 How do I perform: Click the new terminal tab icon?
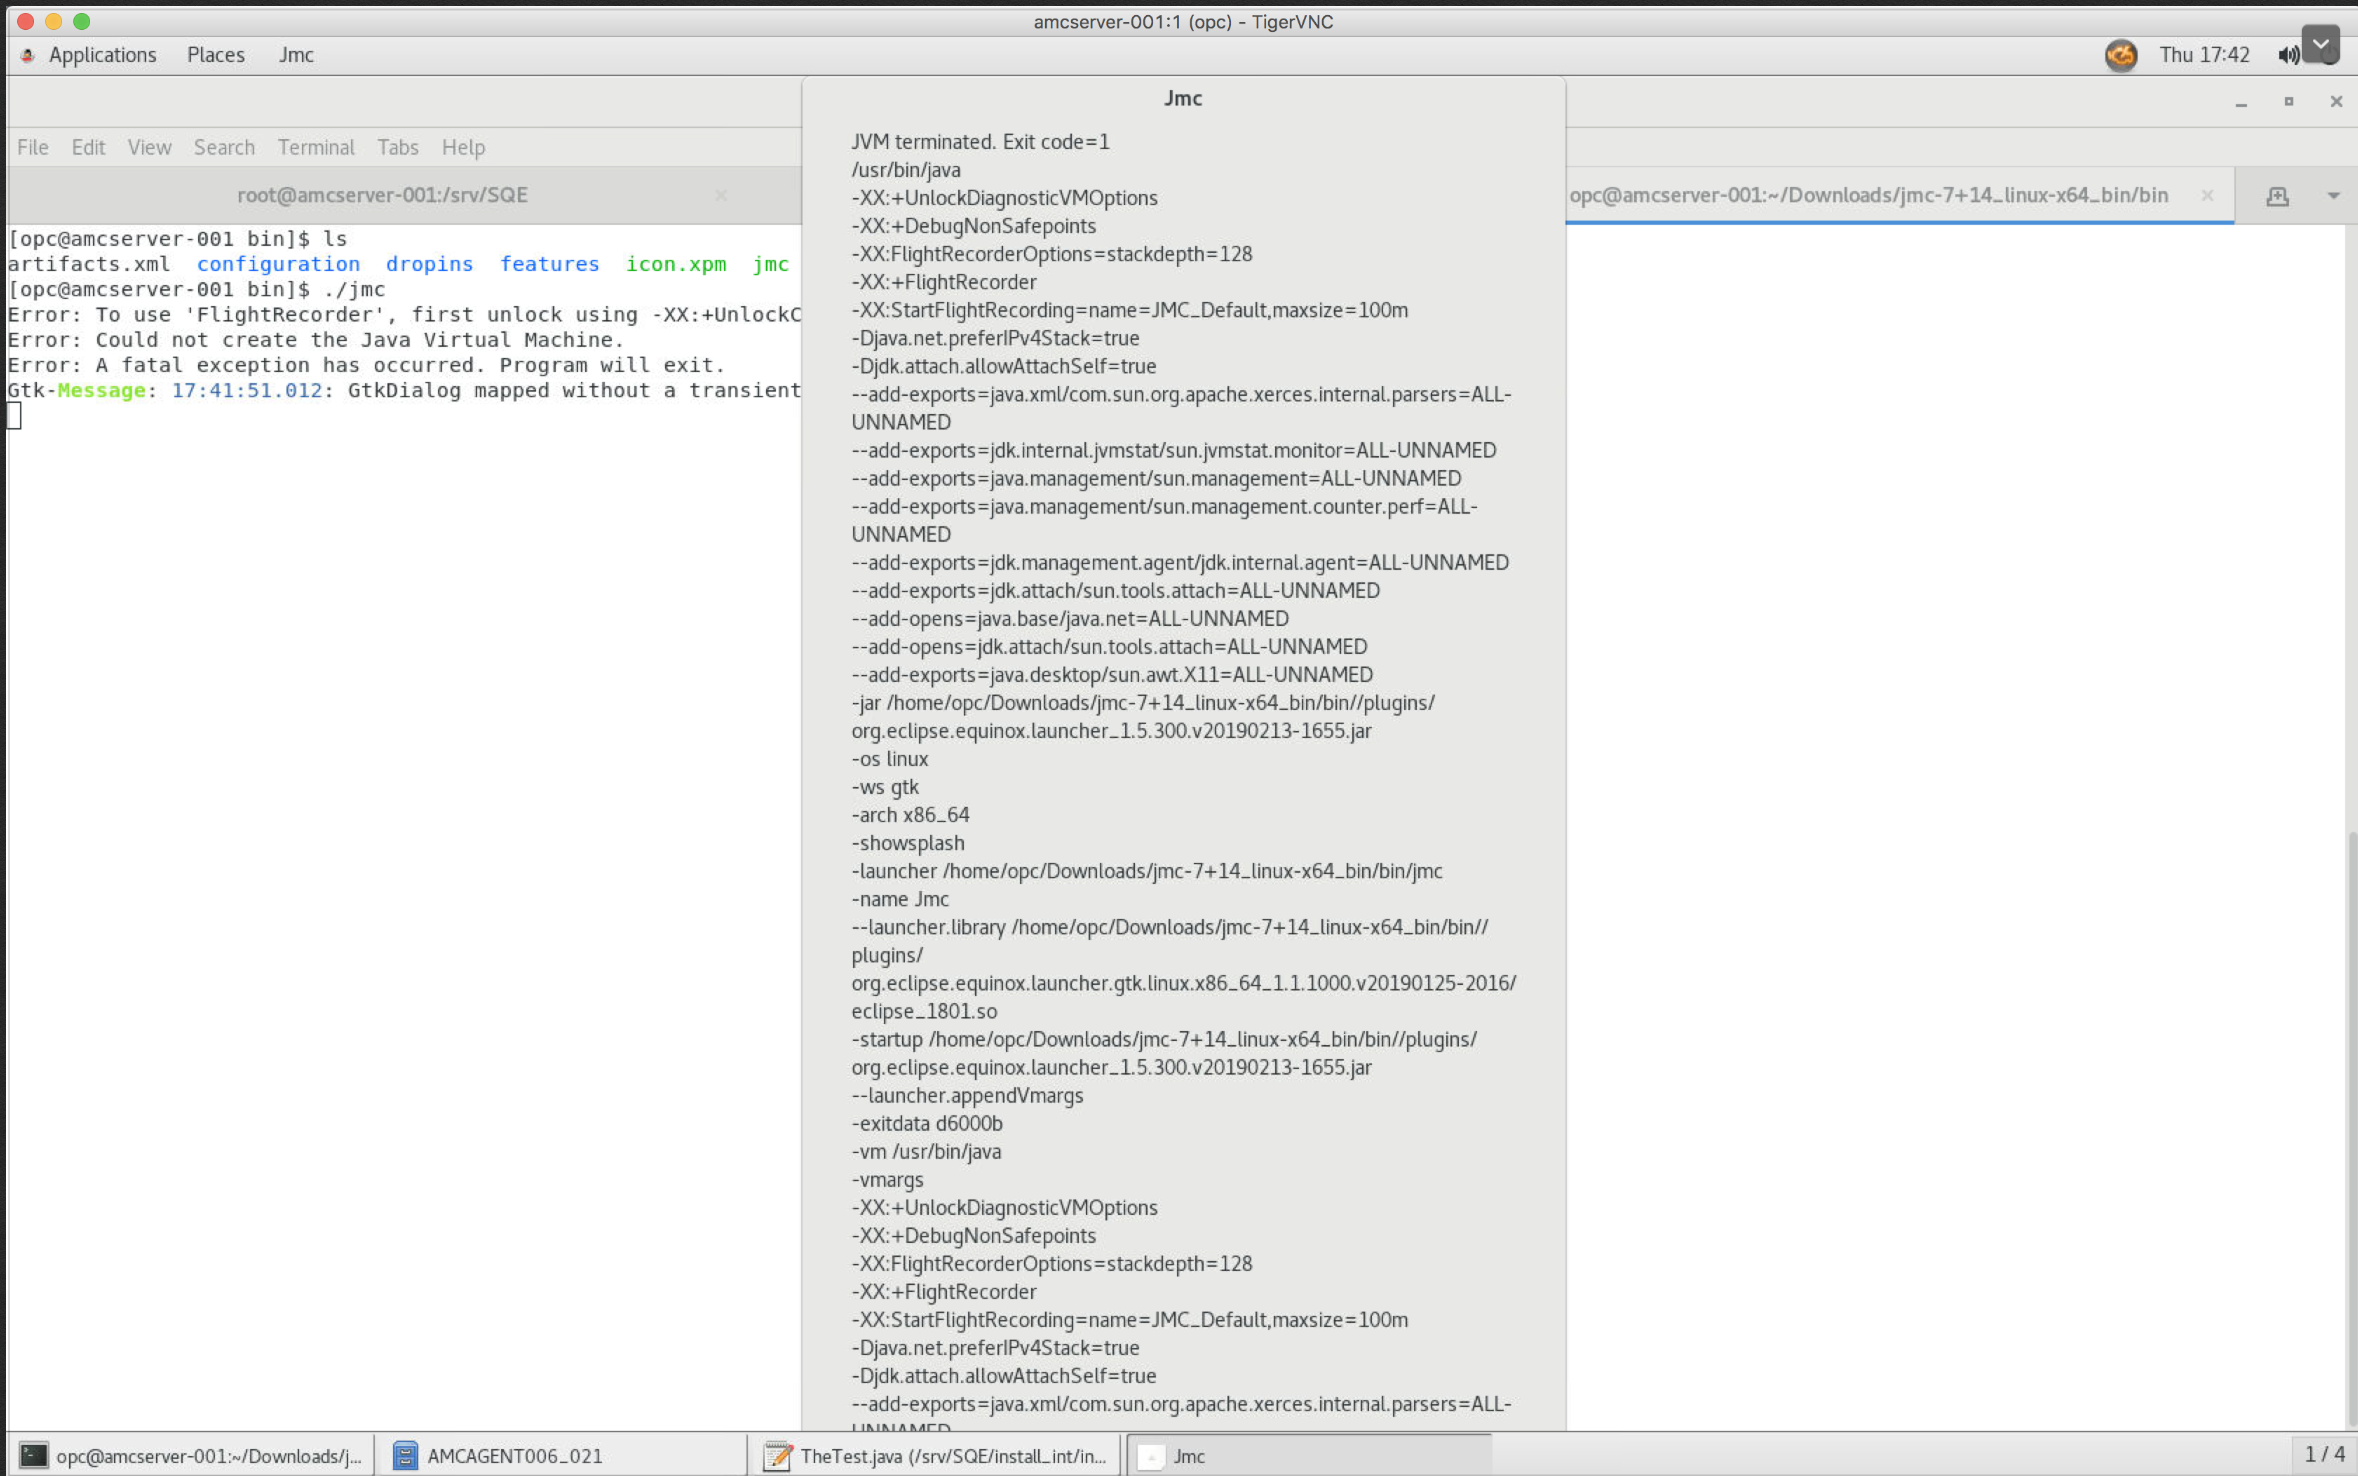[2277, 196]
